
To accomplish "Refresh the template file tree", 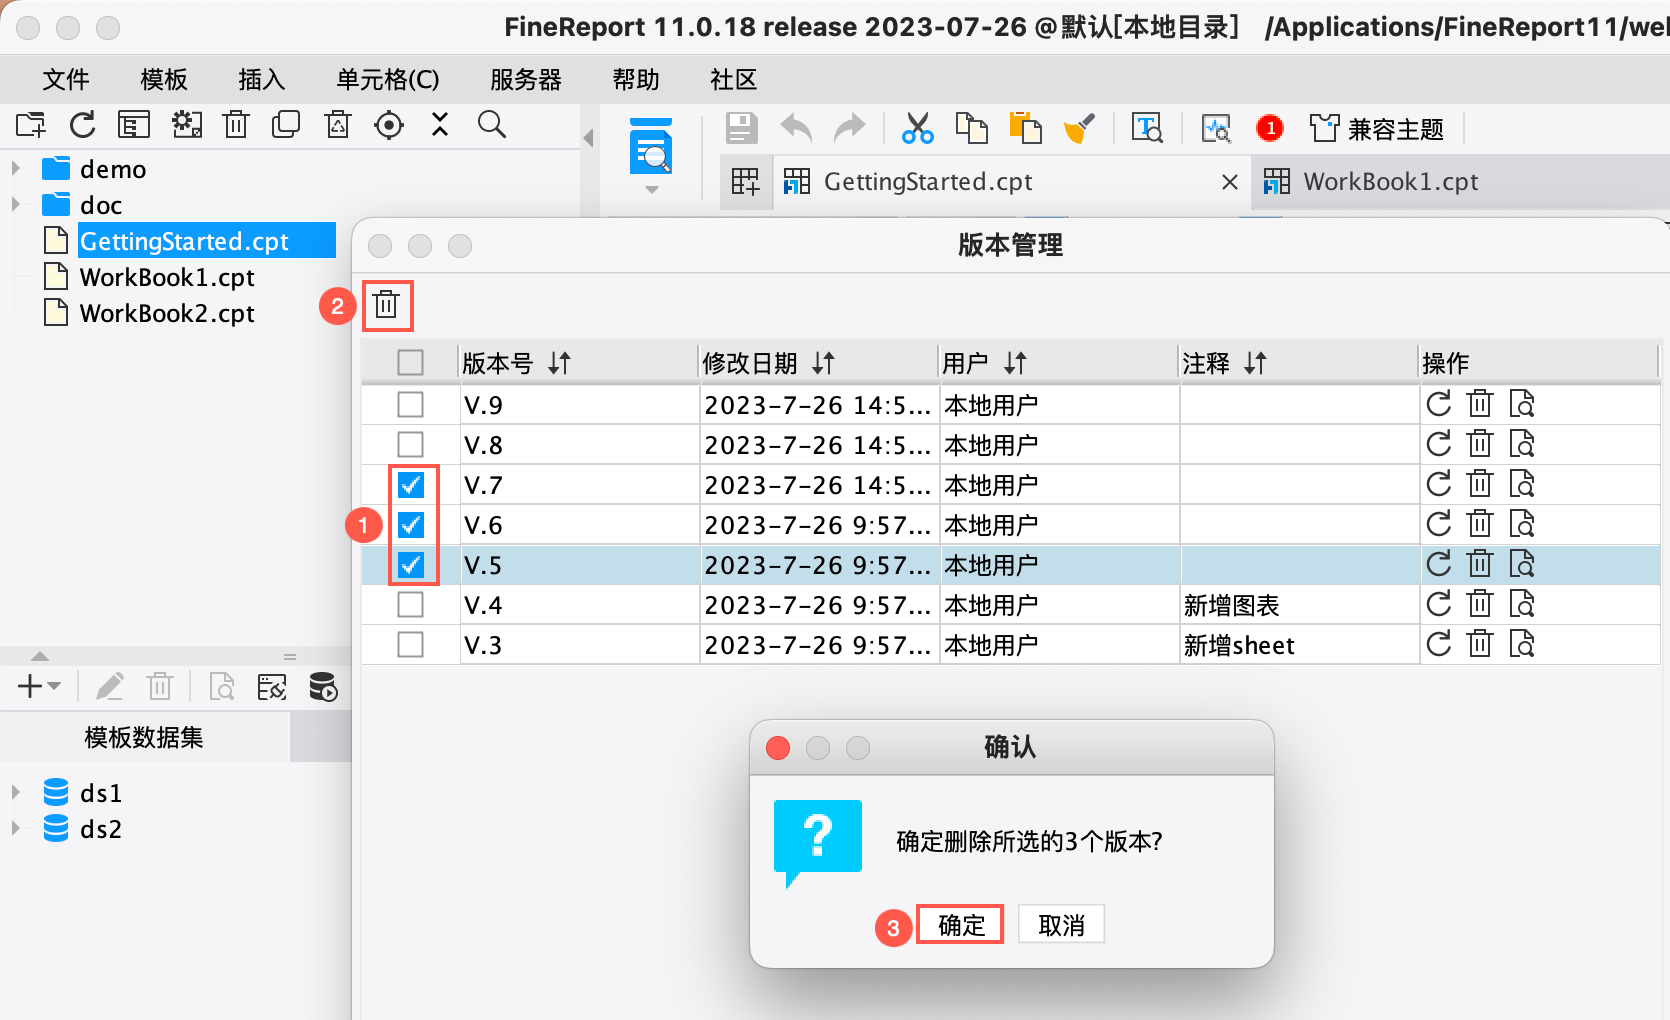I will pyautogui.click(x=83, y=125).
